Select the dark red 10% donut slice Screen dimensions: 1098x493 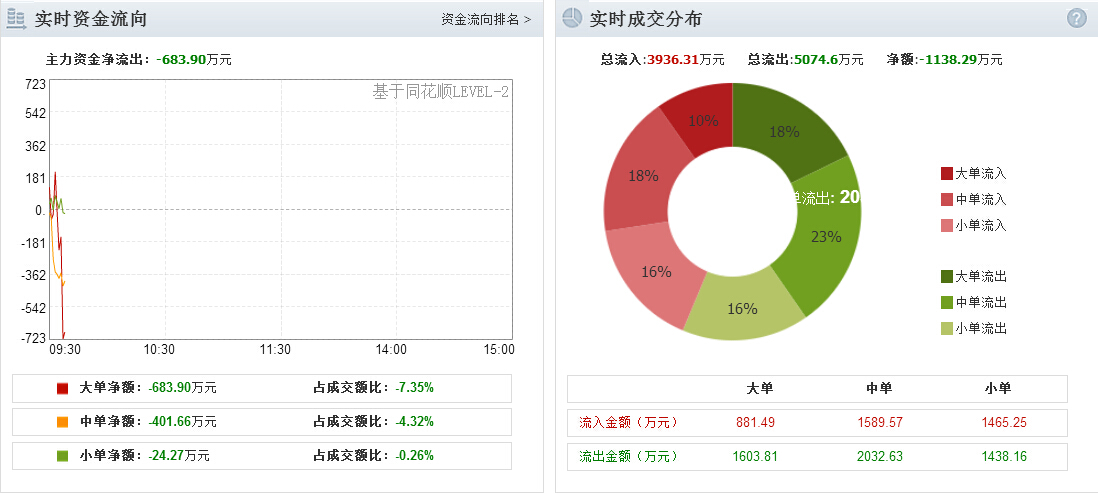[x=702, y=118]
